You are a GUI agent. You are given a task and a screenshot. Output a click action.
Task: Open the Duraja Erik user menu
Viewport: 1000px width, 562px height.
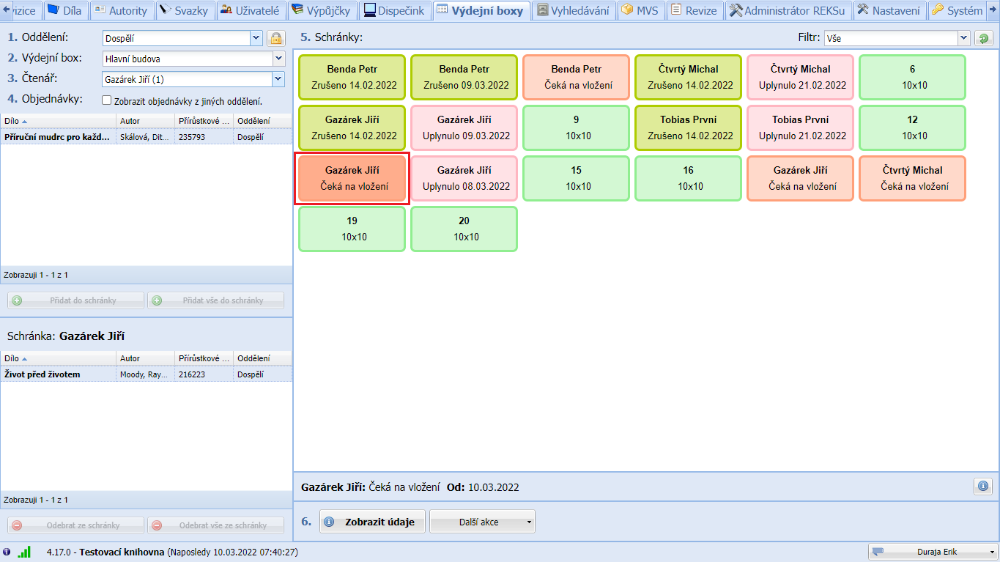click(x=933, y=552)
